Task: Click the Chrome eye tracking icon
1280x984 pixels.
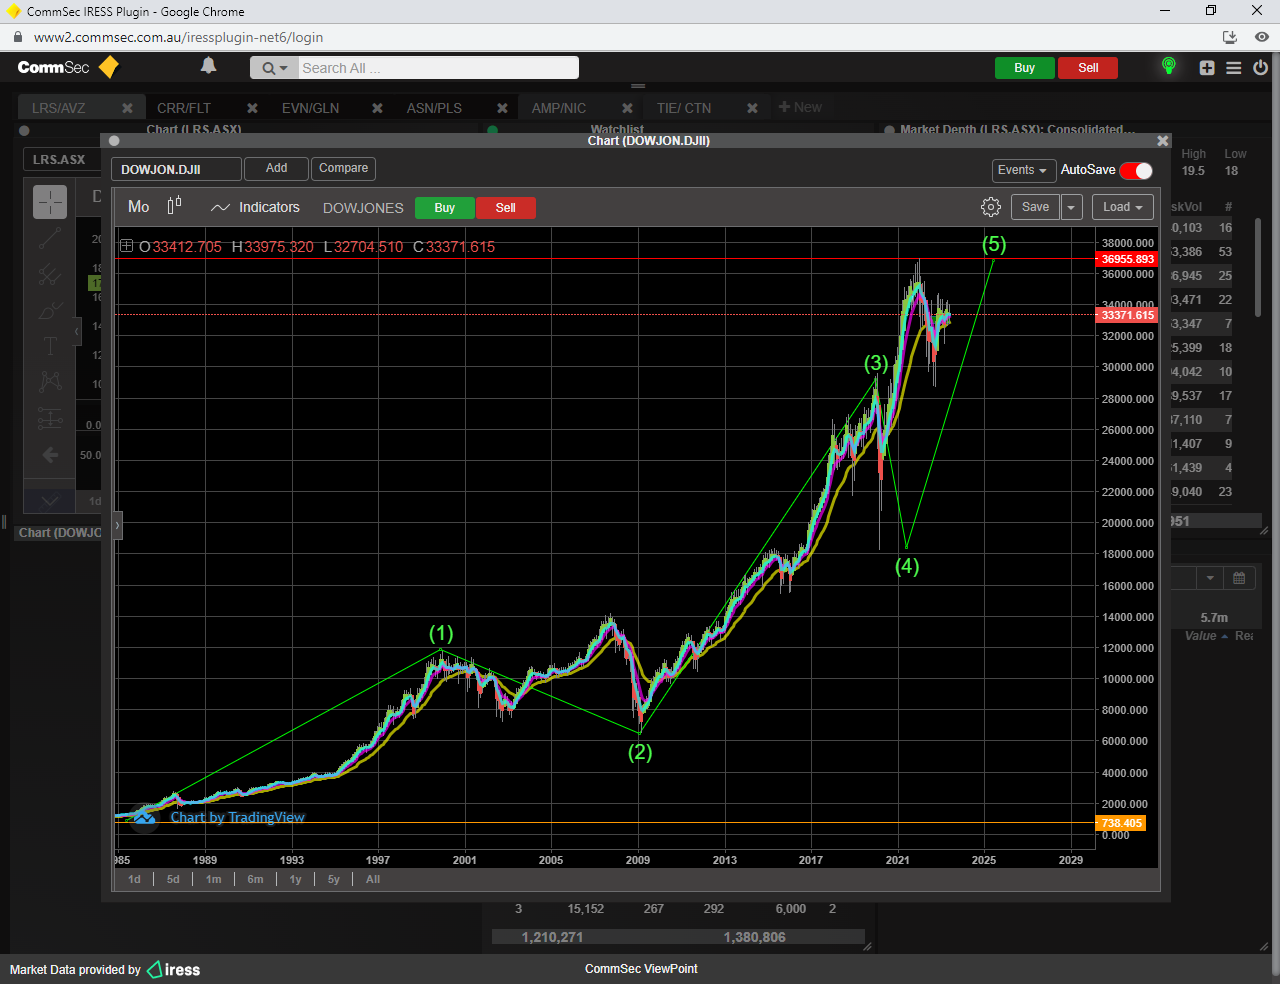Action: [1262, 37]
